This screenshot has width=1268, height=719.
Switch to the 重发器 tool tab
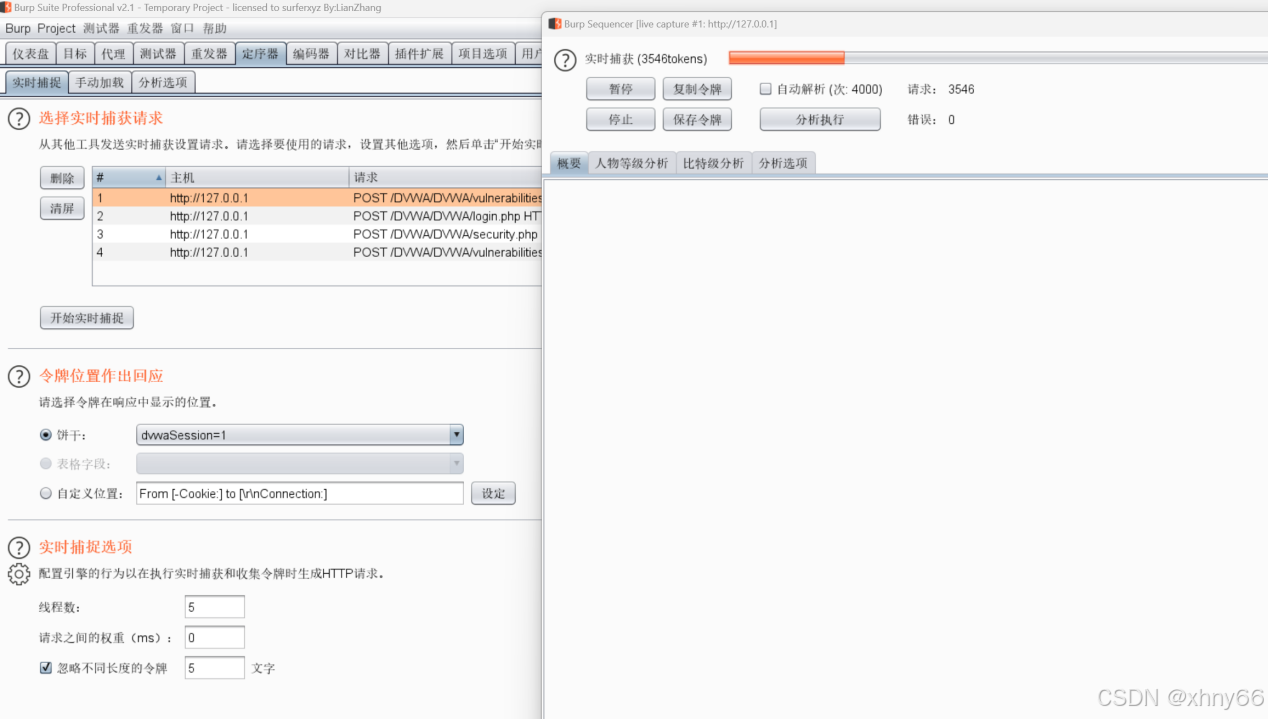tap(210, 54)
